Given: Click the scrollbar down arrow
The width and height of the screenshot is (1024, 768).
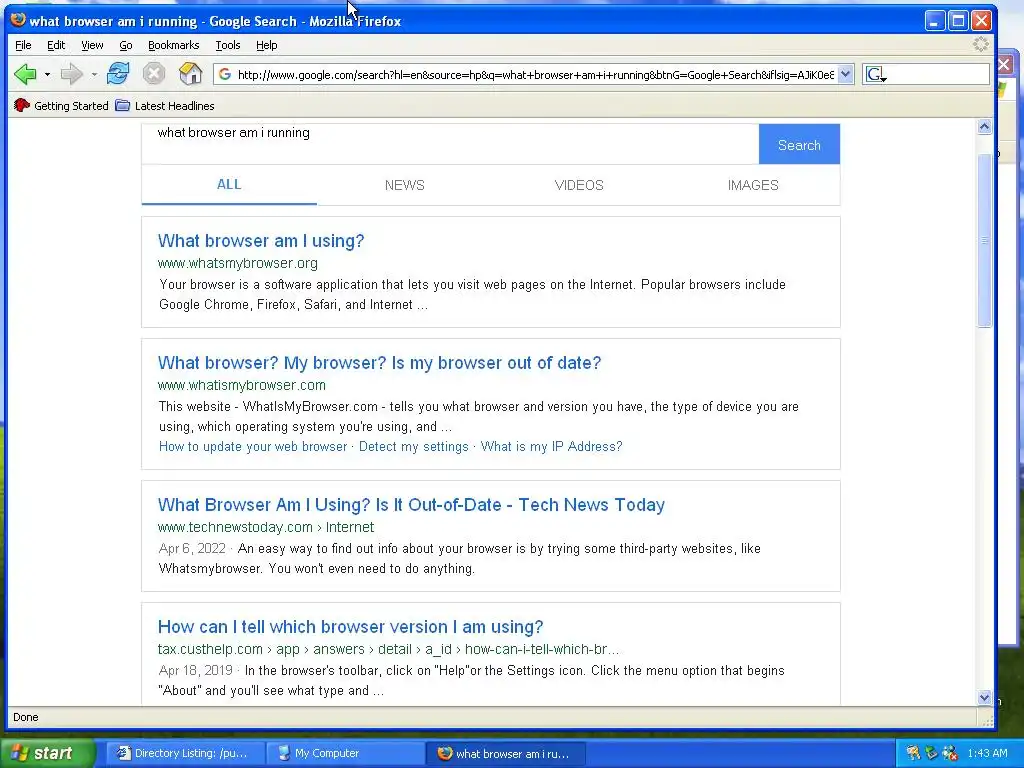Looking at the screenshot, I should coord(985,697).
